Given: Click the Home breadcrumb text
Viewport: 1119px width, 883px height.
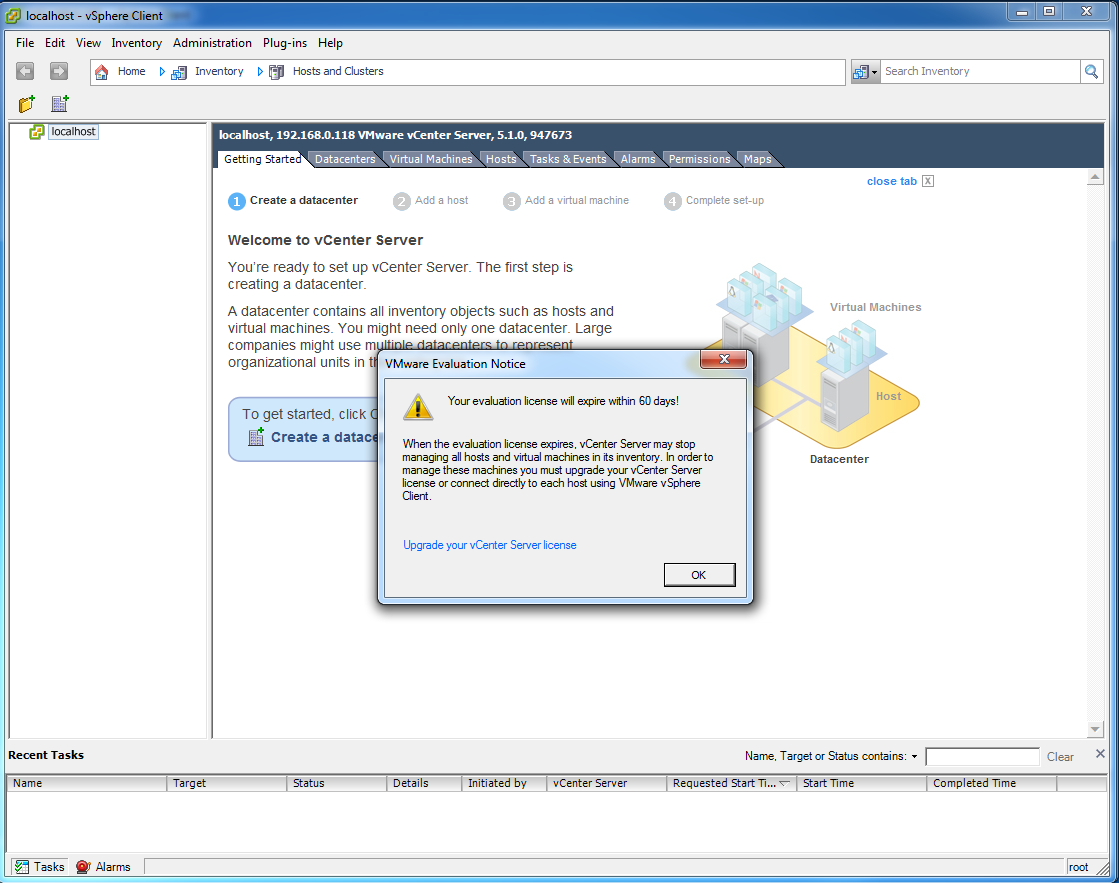Looking at the screenshot, I should [131, 71].
